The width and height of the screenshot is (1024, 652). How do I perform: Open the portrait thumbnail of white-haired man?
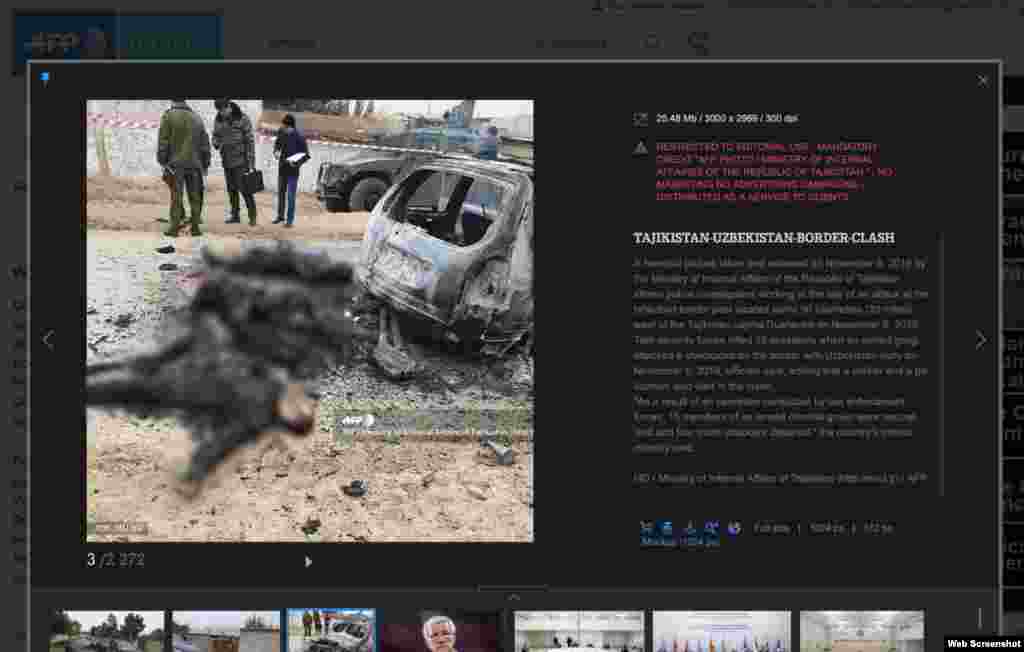point(440,631)
